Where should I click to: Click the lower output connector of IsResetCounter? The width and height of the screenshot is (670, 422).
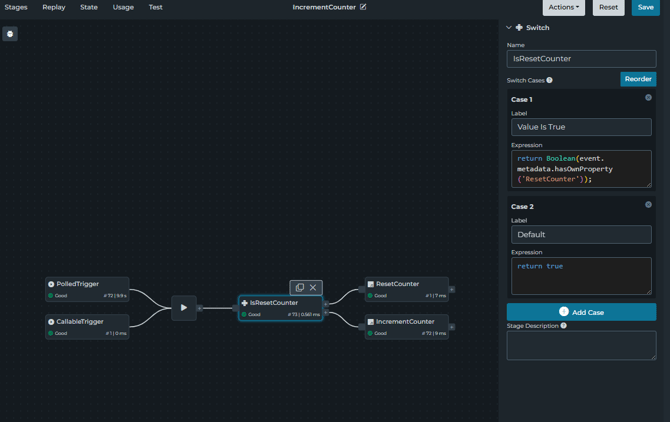click(x=326, y=312)
